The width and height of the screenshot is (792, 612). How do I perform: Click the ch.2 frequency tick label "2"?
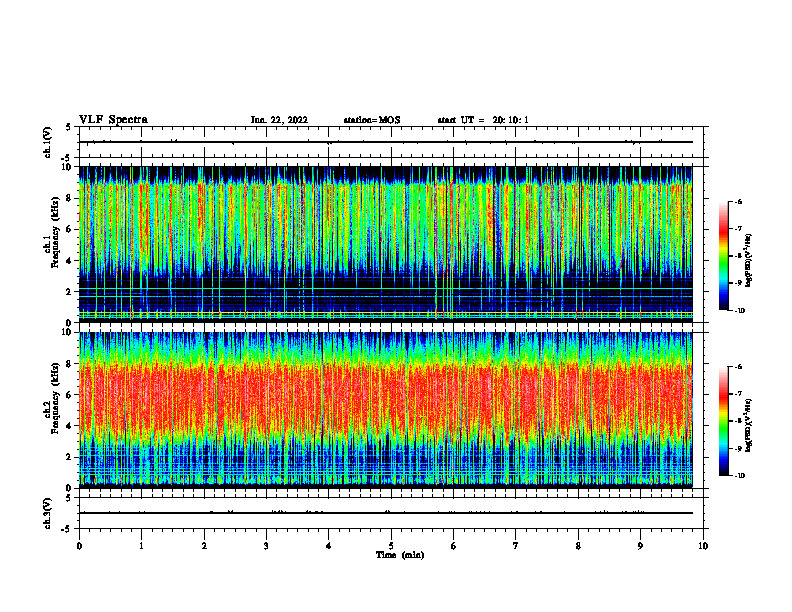(x=70, y=457)
